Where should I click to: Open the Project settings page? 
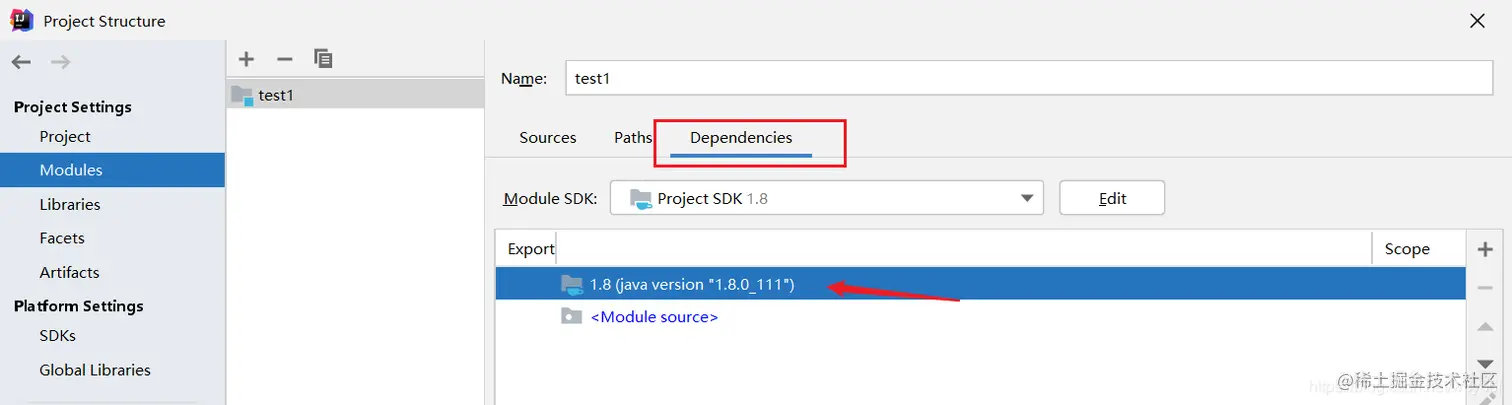coord(65,136)
